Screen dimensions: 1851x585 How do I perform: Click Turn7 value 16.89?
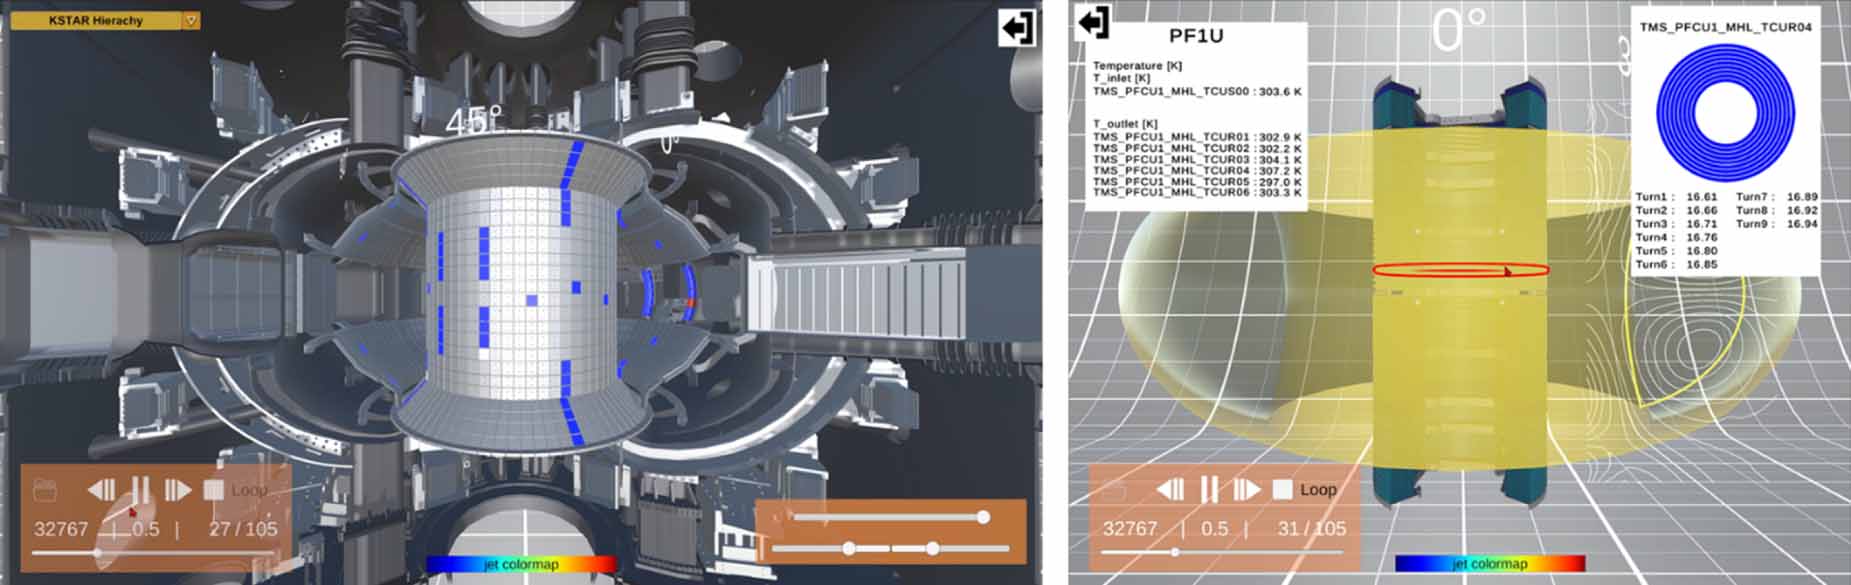point(1802,197)
